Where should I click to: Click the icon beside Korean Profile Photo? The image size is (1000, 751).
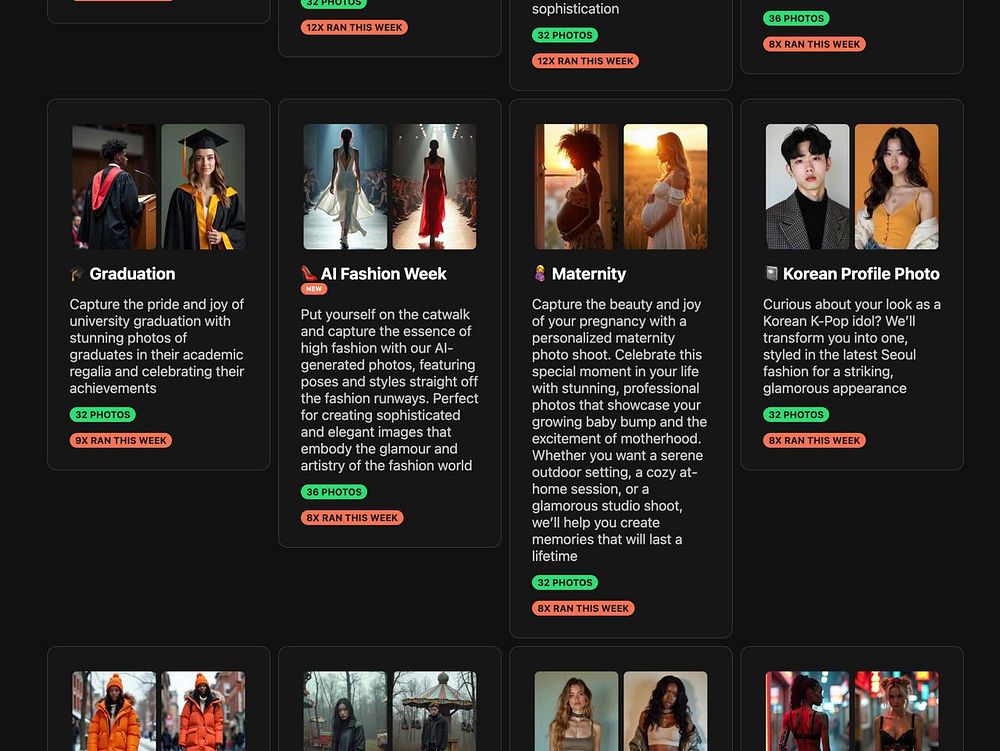(771, 273)
